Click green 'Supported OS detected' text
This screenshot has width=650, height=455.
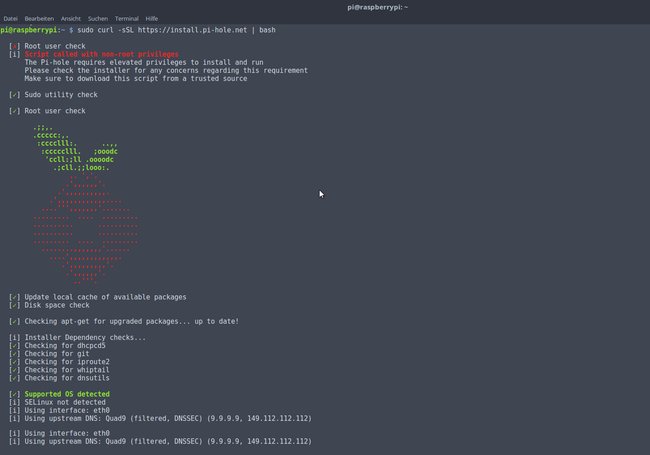[67, 394]
